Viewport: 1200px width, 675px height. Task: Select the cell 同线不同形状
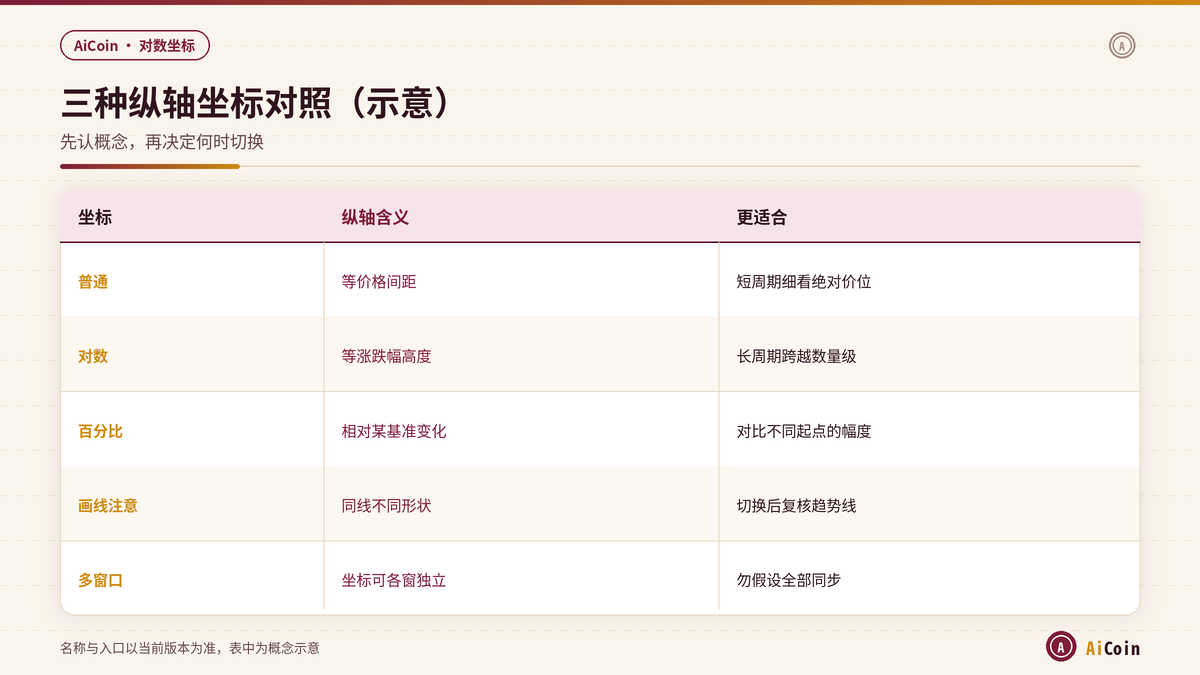point(386,506)
